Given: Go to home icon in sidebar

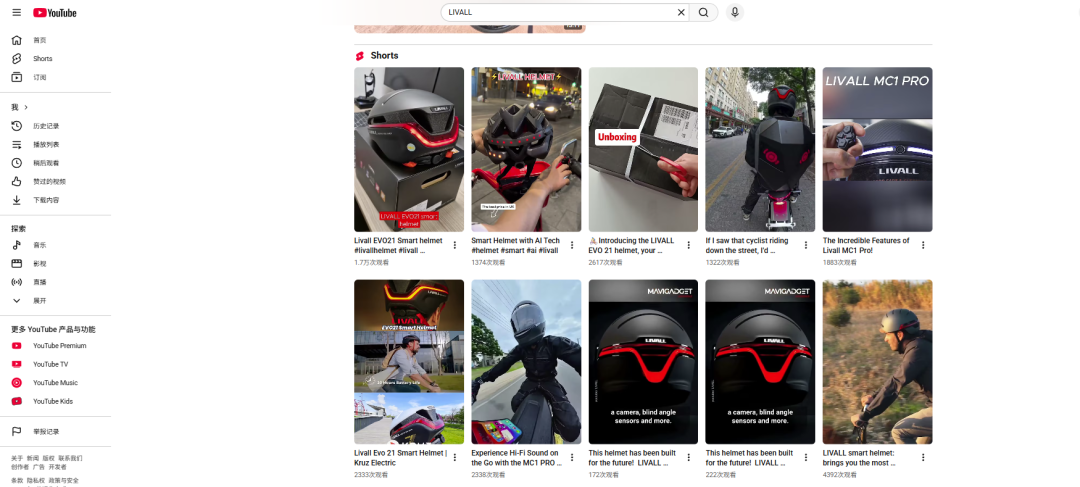Looking at the screenshot, I should (x=17, y=40).
